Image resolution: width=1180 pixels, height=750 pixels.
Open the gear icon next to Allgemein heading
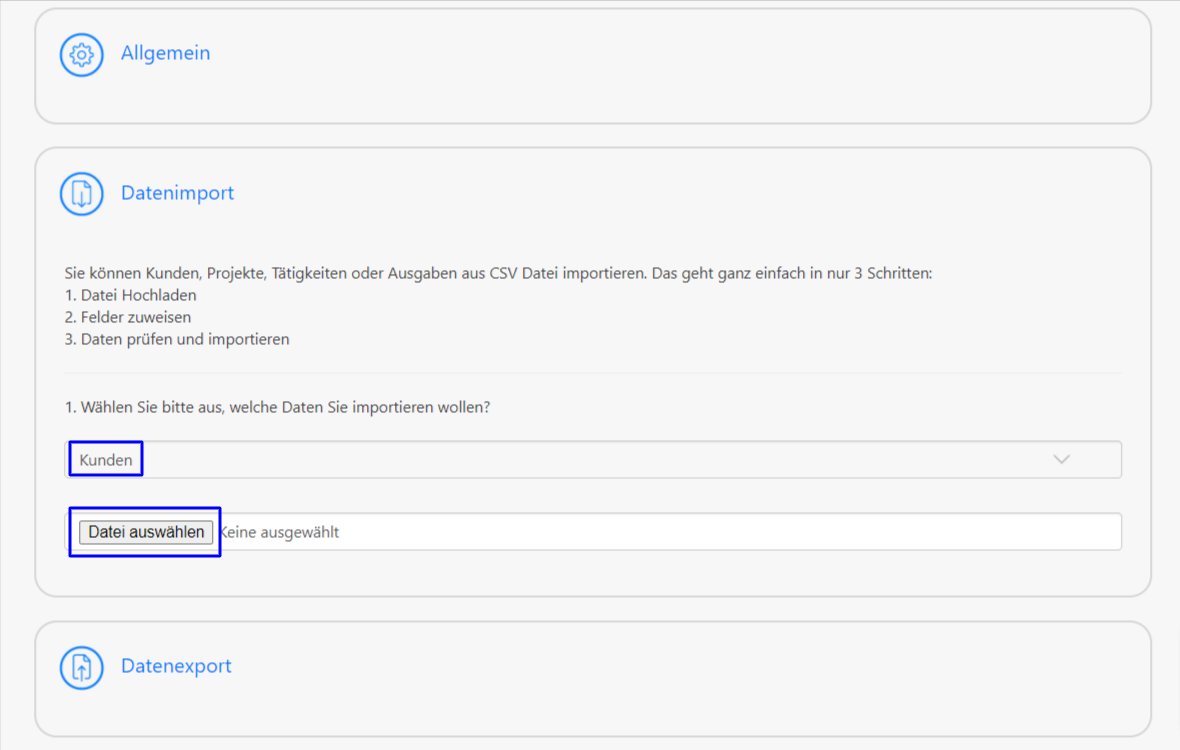click(81, 55)
